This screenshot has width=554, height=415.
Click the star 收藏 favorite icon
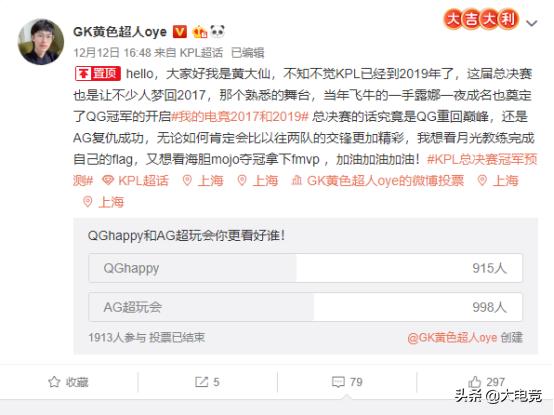point(54,382)
